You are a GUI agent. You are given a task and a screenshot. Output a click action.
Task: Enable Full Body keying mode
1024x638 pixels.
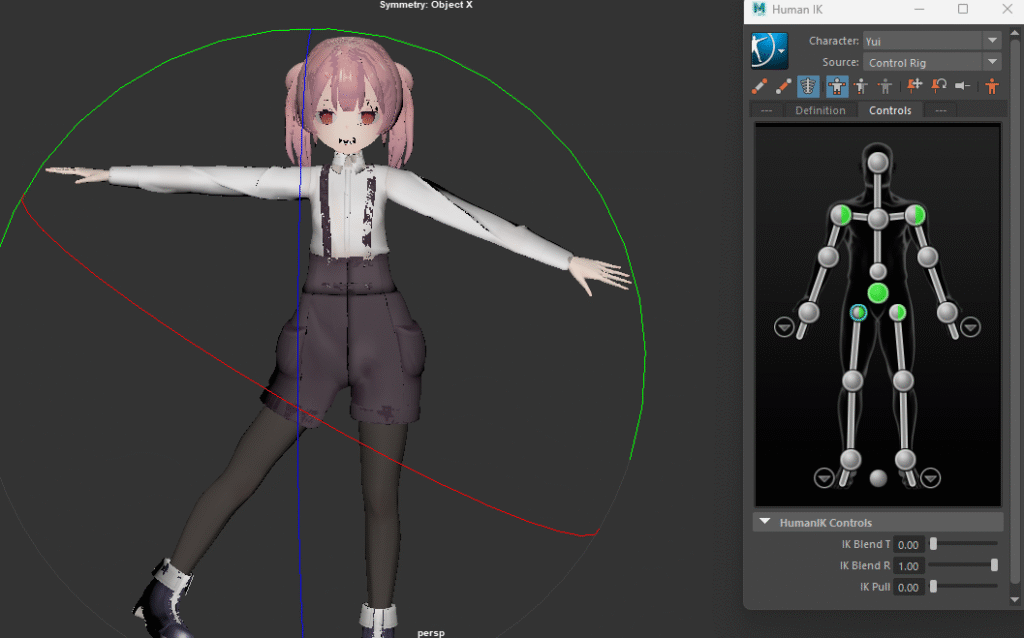[837, 86]
